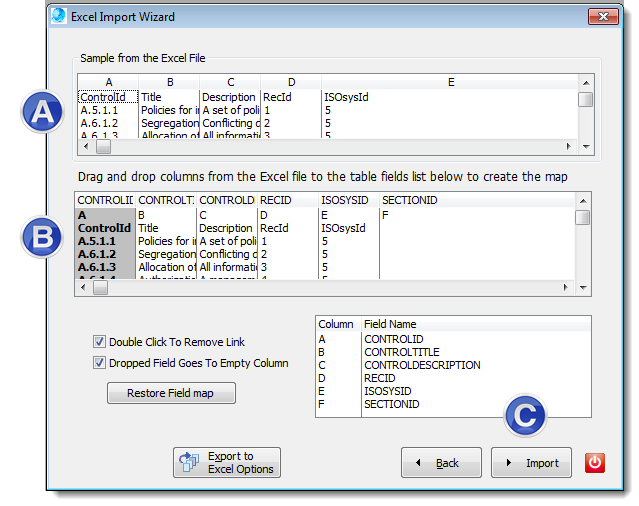Select the ISOSYSID row in field map list
639x506 pixels.
click(453, 391)
